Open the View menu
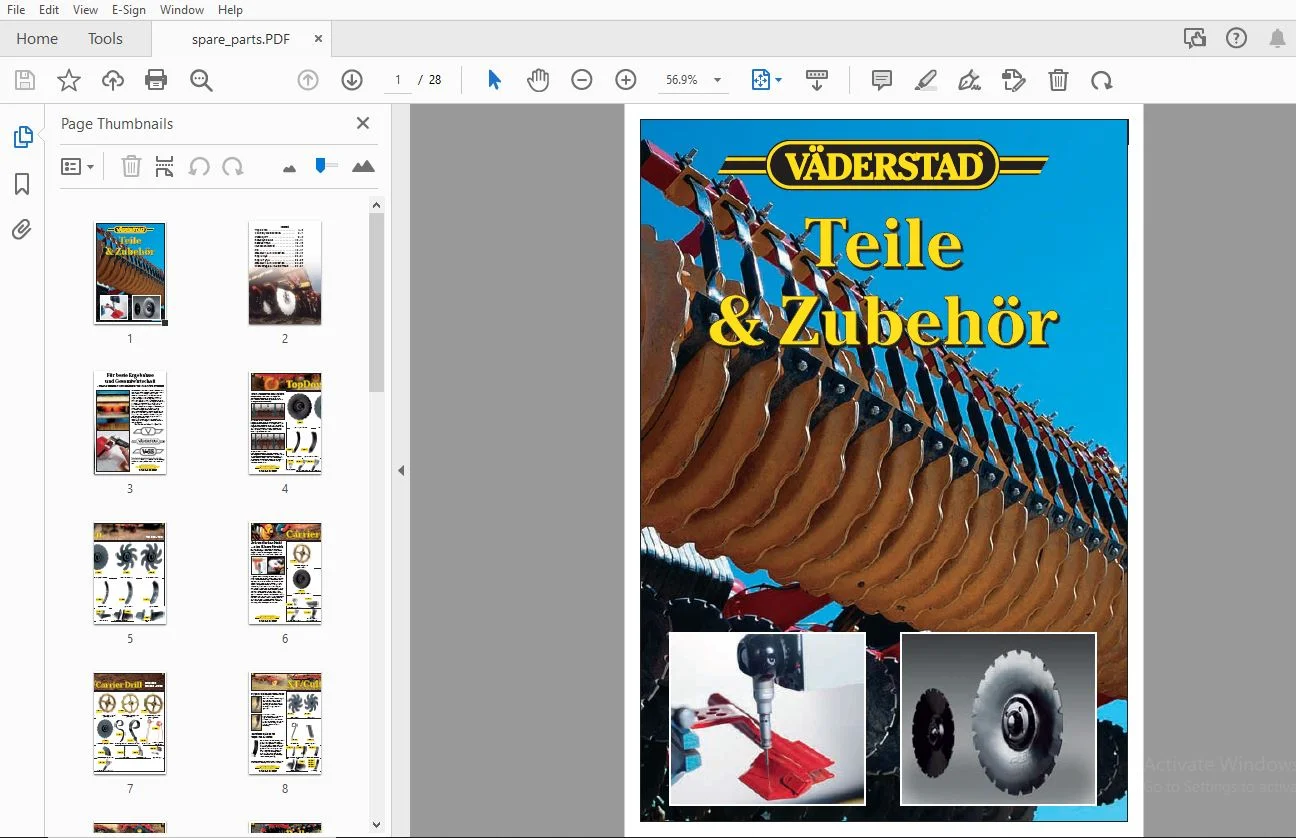This screenshot has width=1296, height=838. click(85, 10)
